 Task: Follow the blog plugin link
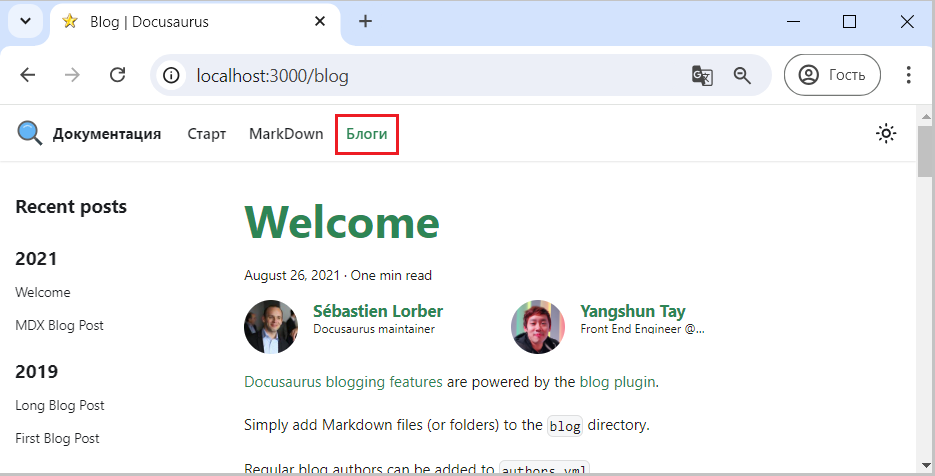point(617,382)
